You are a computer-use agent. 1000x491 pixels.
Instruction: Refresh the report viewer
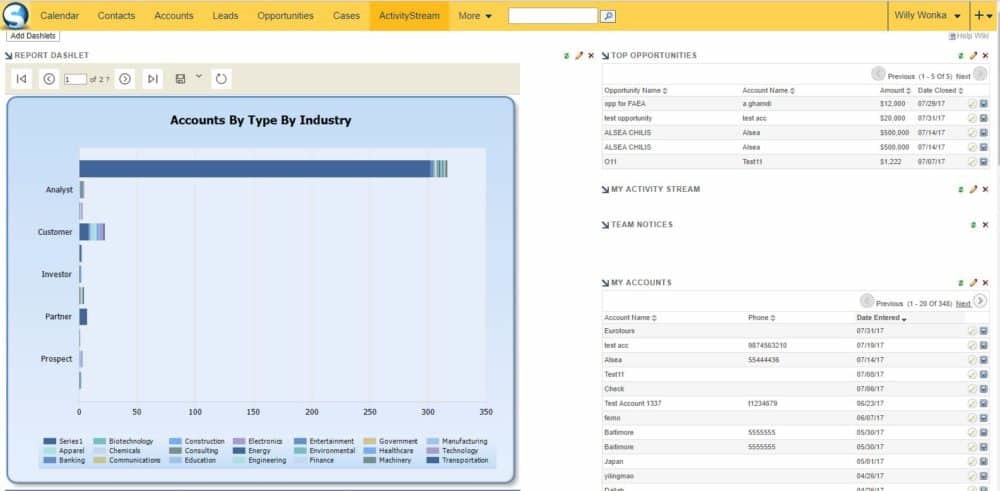point(221,79)
